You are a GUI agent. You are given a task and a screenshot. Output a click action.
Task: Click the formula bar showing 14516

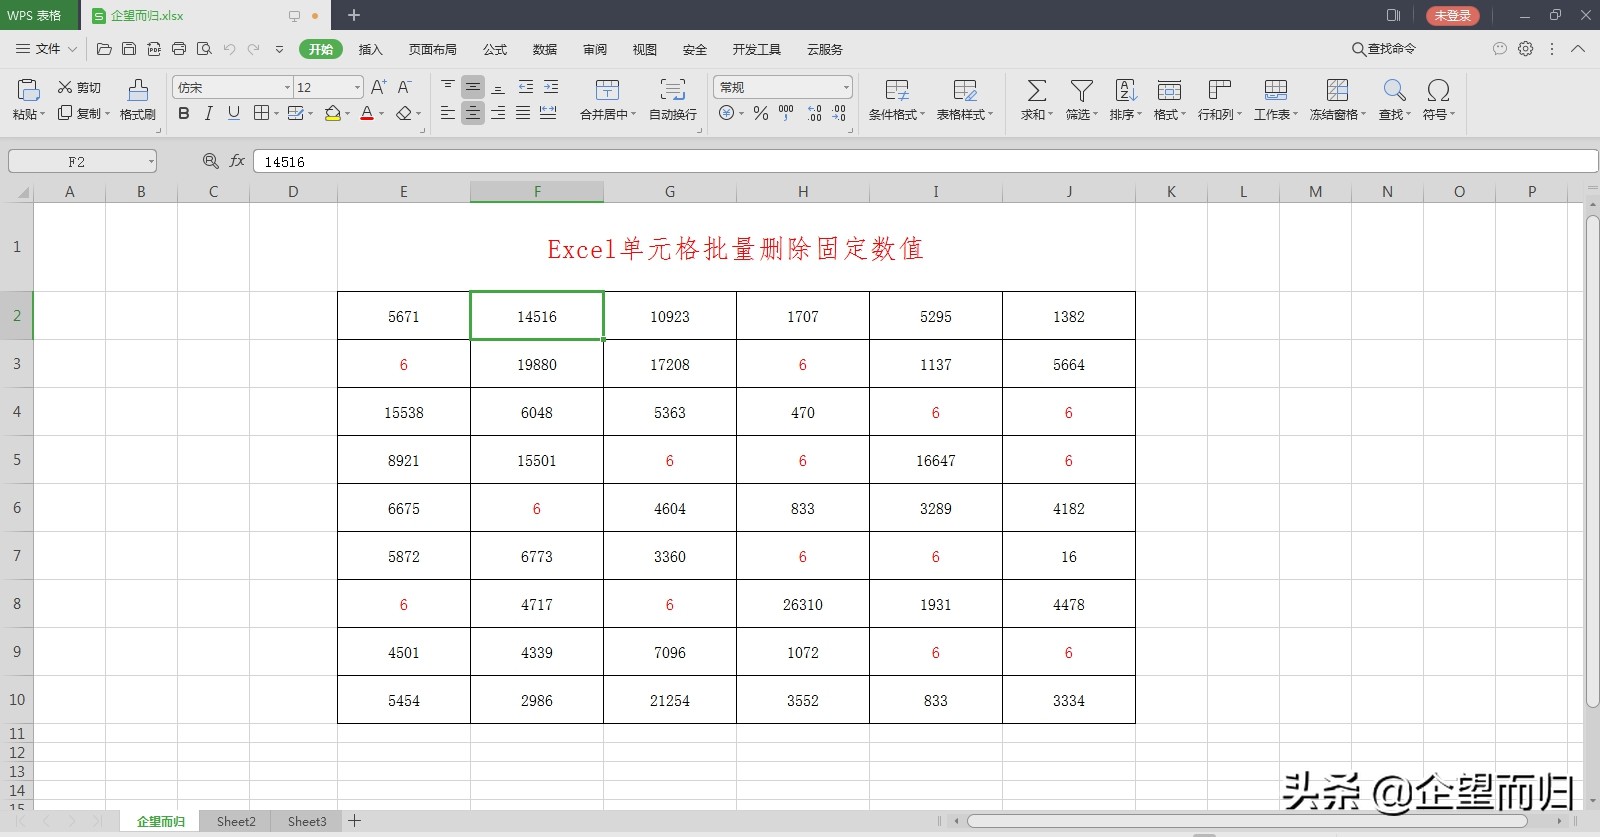pyautogui.click(x=925, y=161)
